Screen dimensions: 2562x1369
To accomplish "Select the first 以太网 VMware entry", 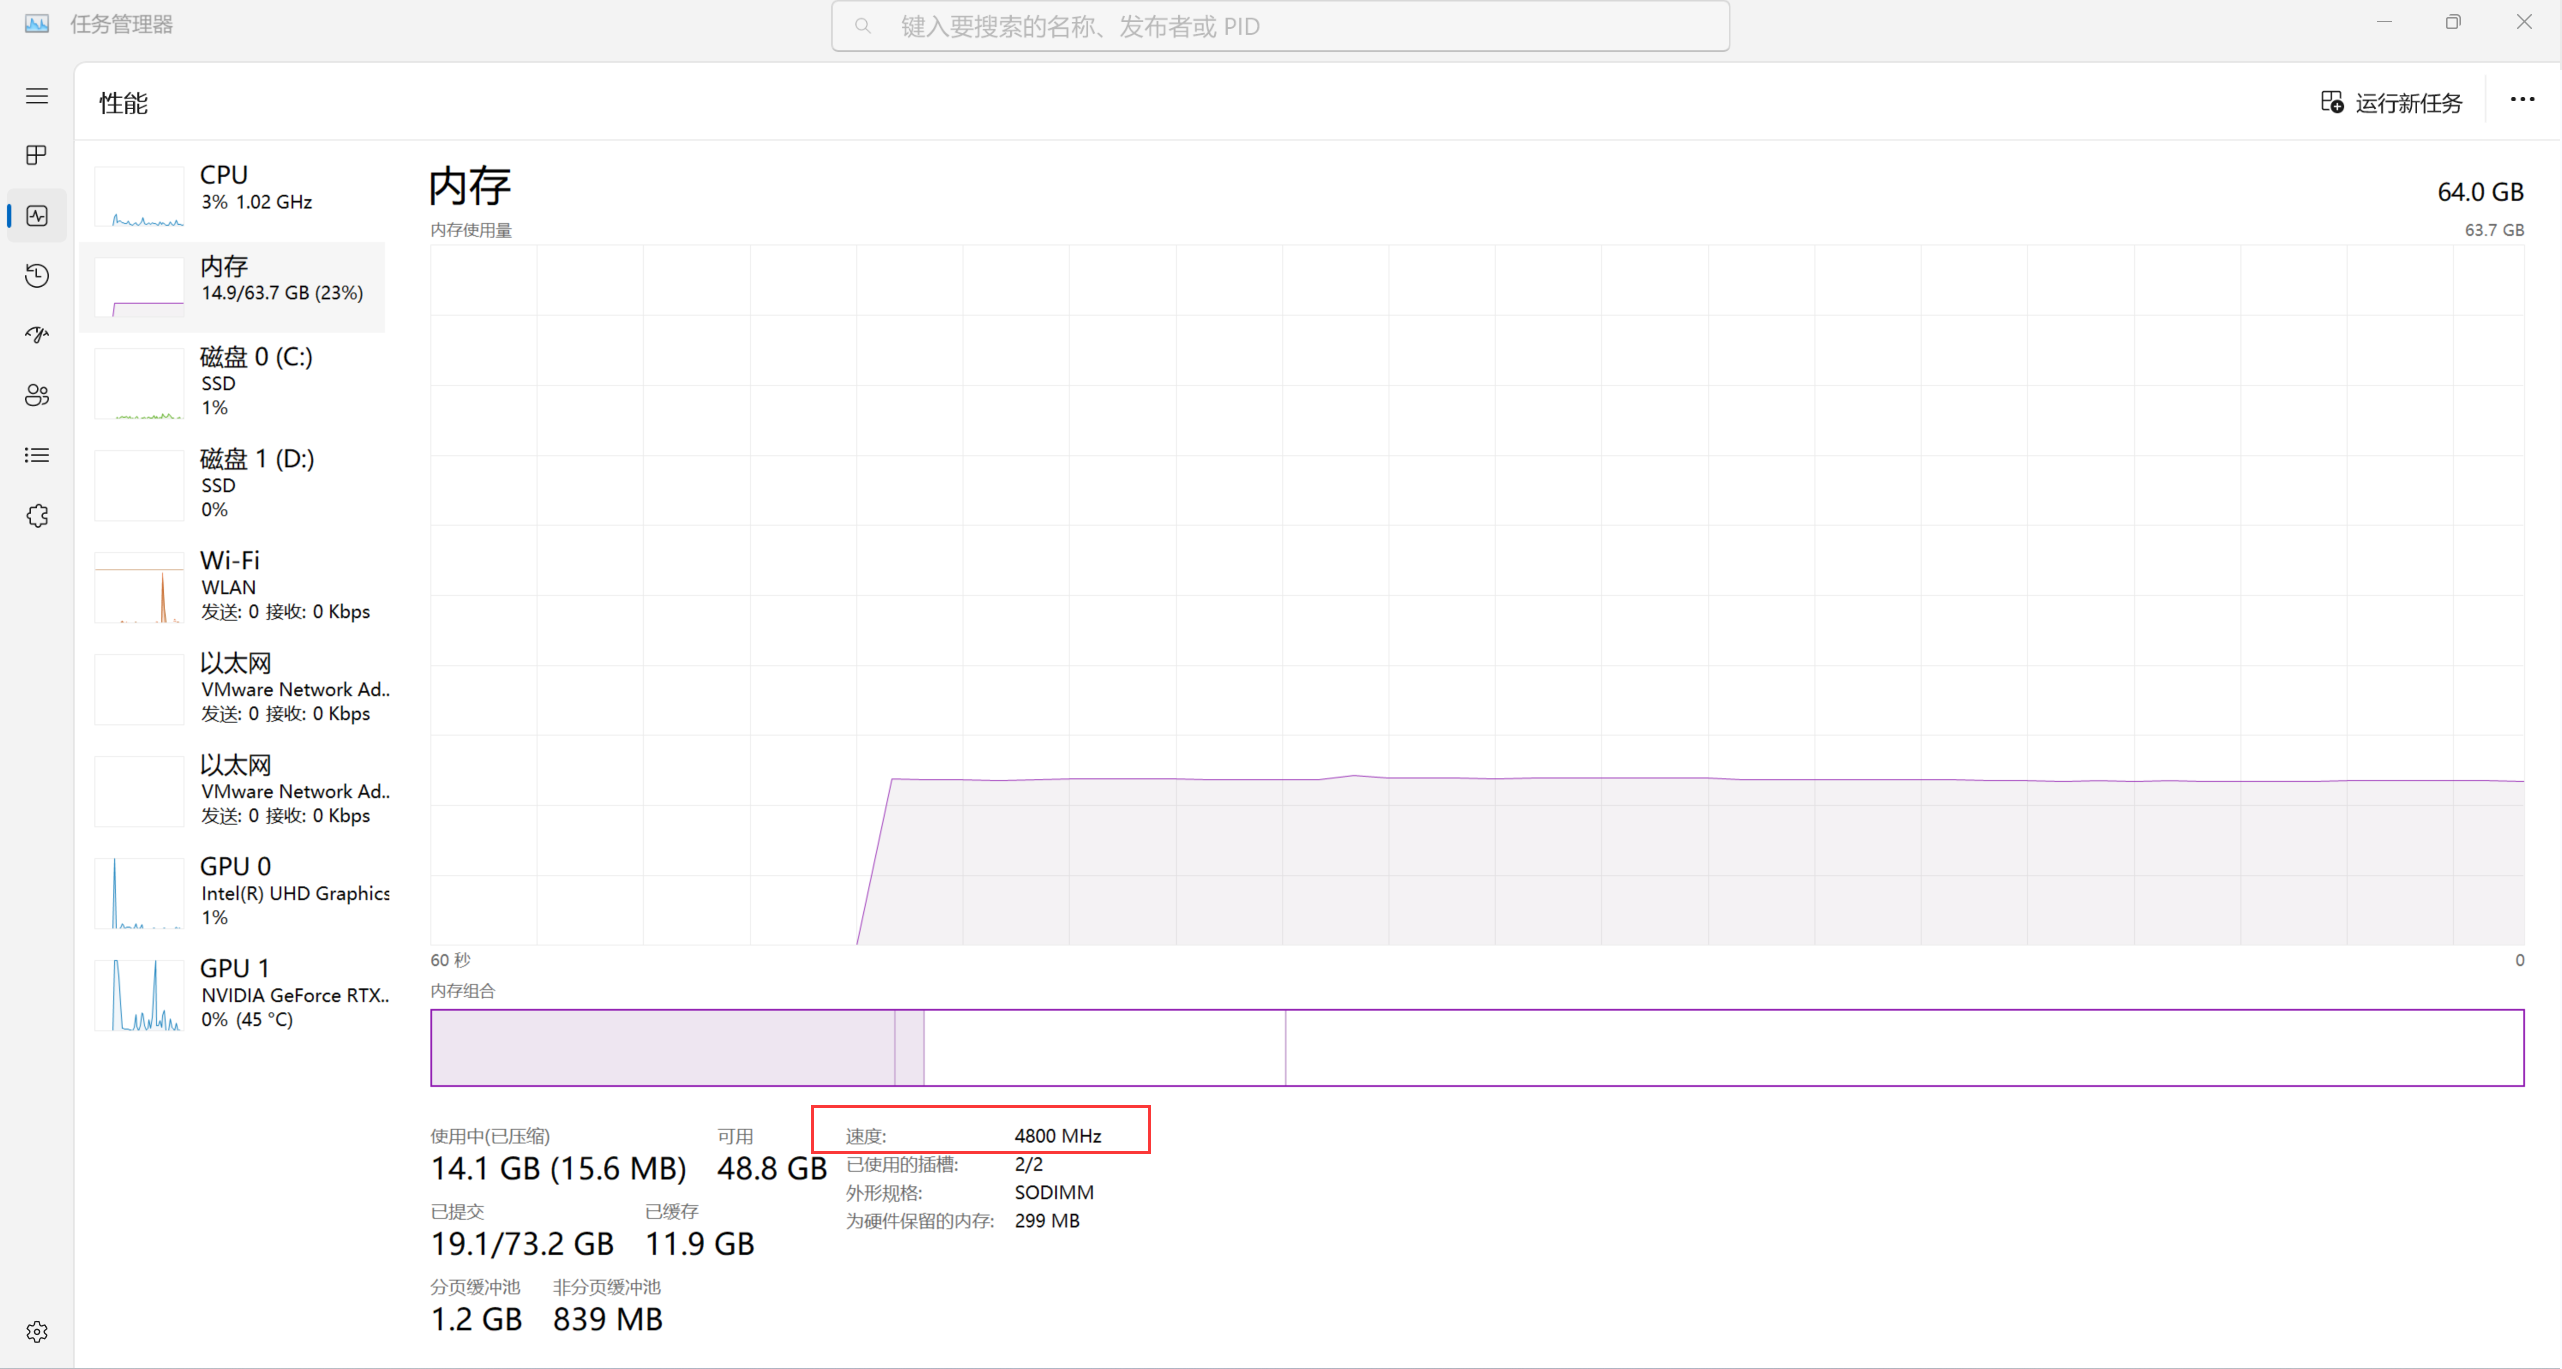I will 232,688.
